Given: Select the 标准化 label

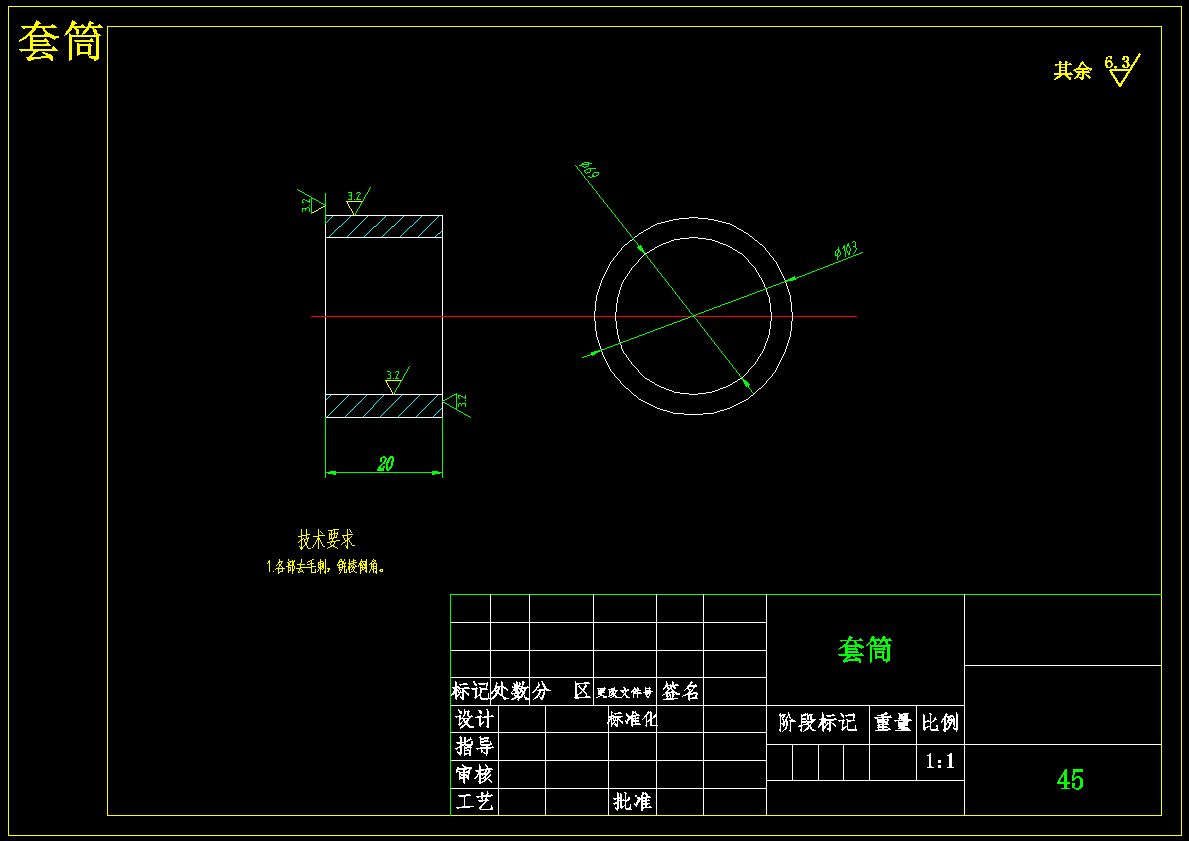Looking at the screenshot, I should click(632, 718).
